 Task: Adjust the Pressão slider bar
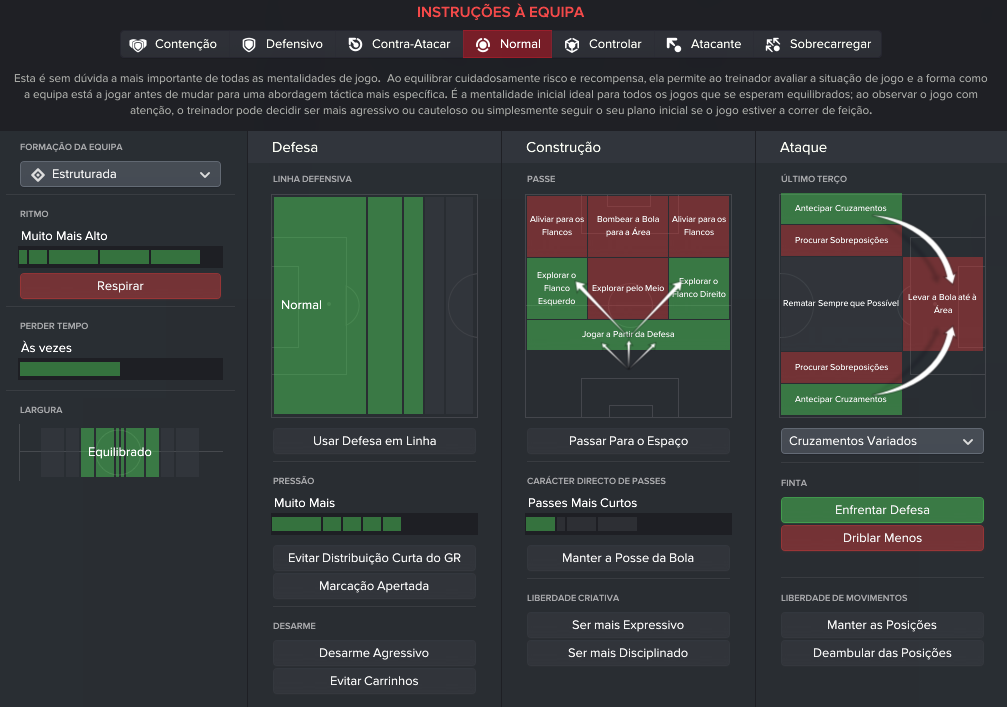coord(374,524)
